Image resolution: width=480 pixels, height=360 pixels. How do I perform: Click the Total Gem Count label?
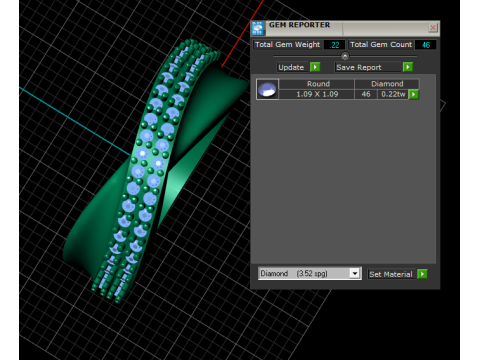pyautogui.click(x=381, y=45)
